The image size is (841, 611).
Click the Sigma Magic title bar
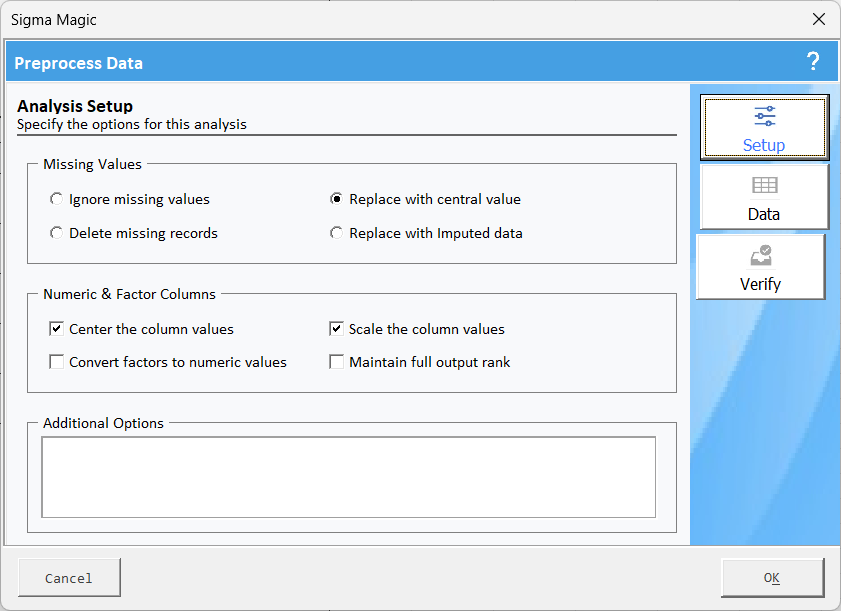[400, 20]
